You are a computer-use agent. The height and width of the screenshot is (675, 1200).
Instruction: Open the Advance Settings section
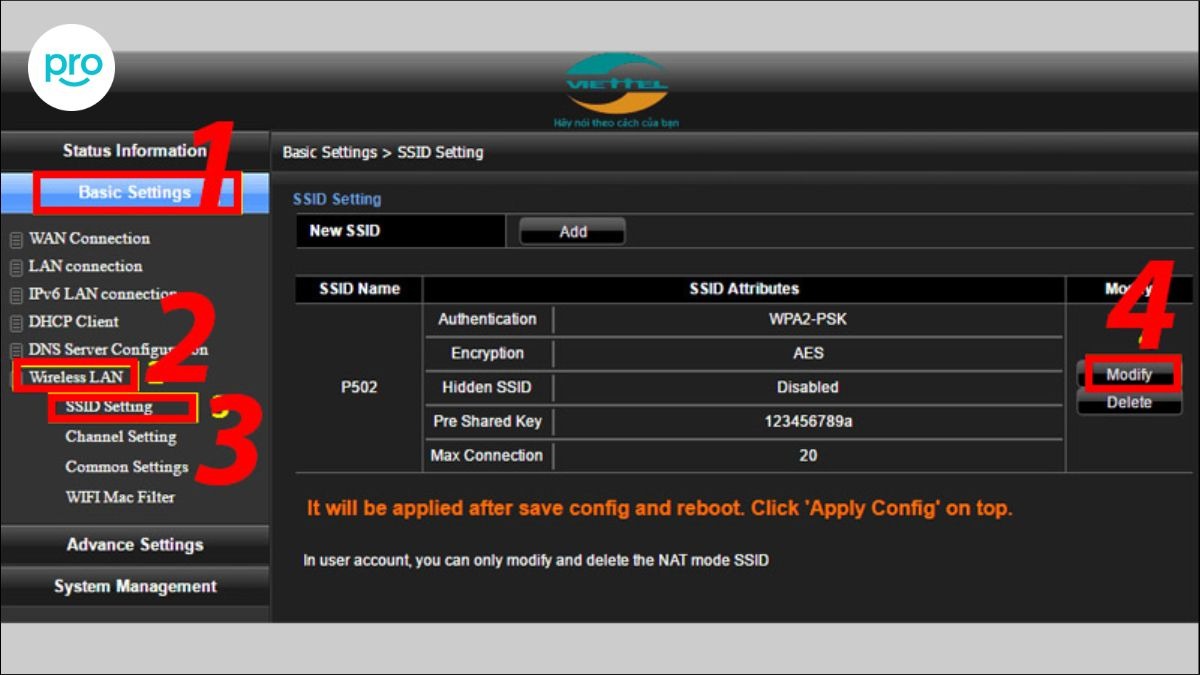(134, 545)
